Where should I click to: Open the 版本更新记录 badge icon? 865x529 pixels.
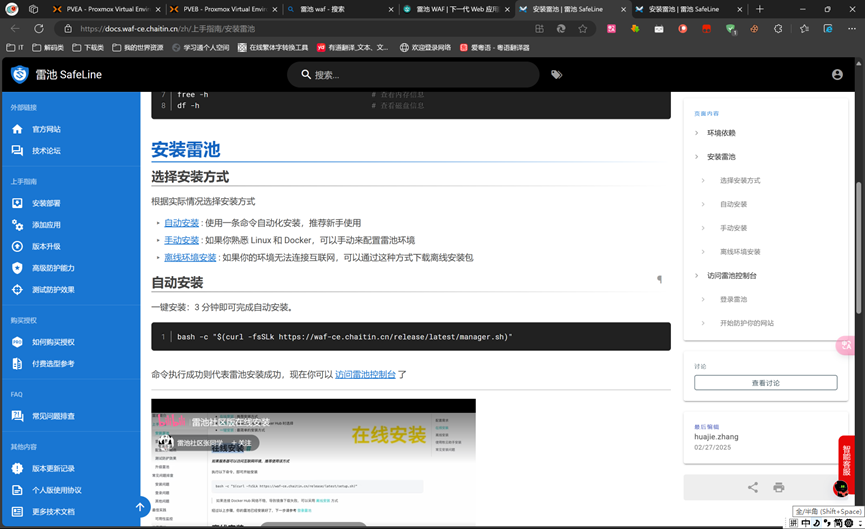tap(17, 468)
